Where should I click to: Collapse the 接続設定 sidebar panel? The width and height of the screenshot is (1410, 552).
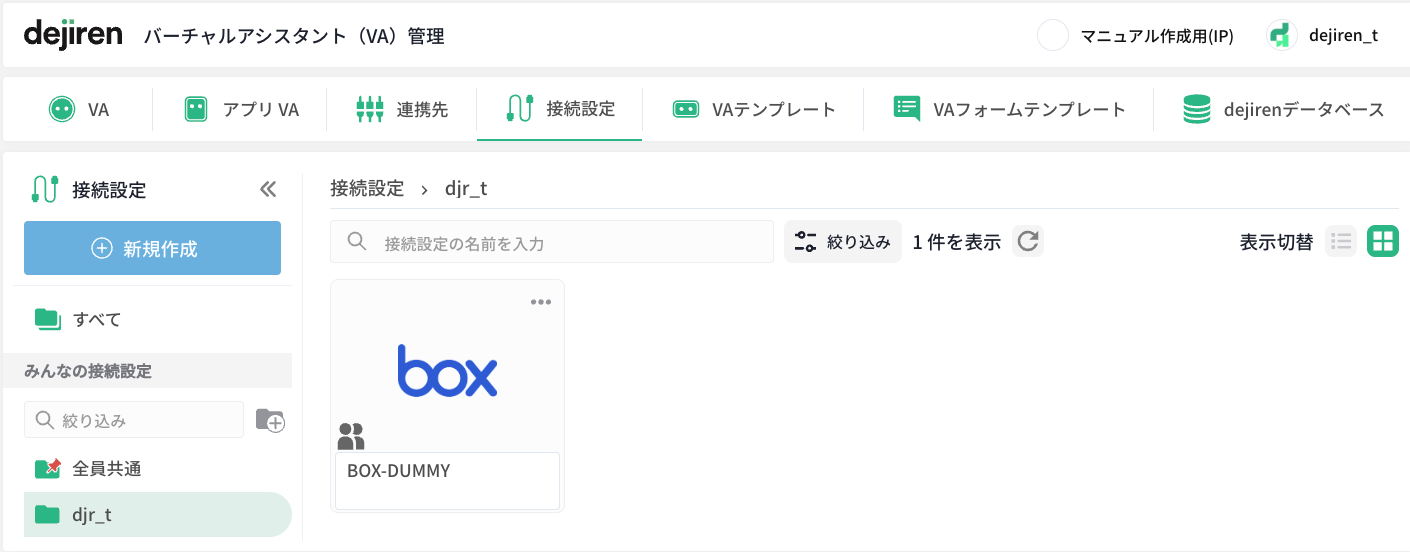(267, 189)
